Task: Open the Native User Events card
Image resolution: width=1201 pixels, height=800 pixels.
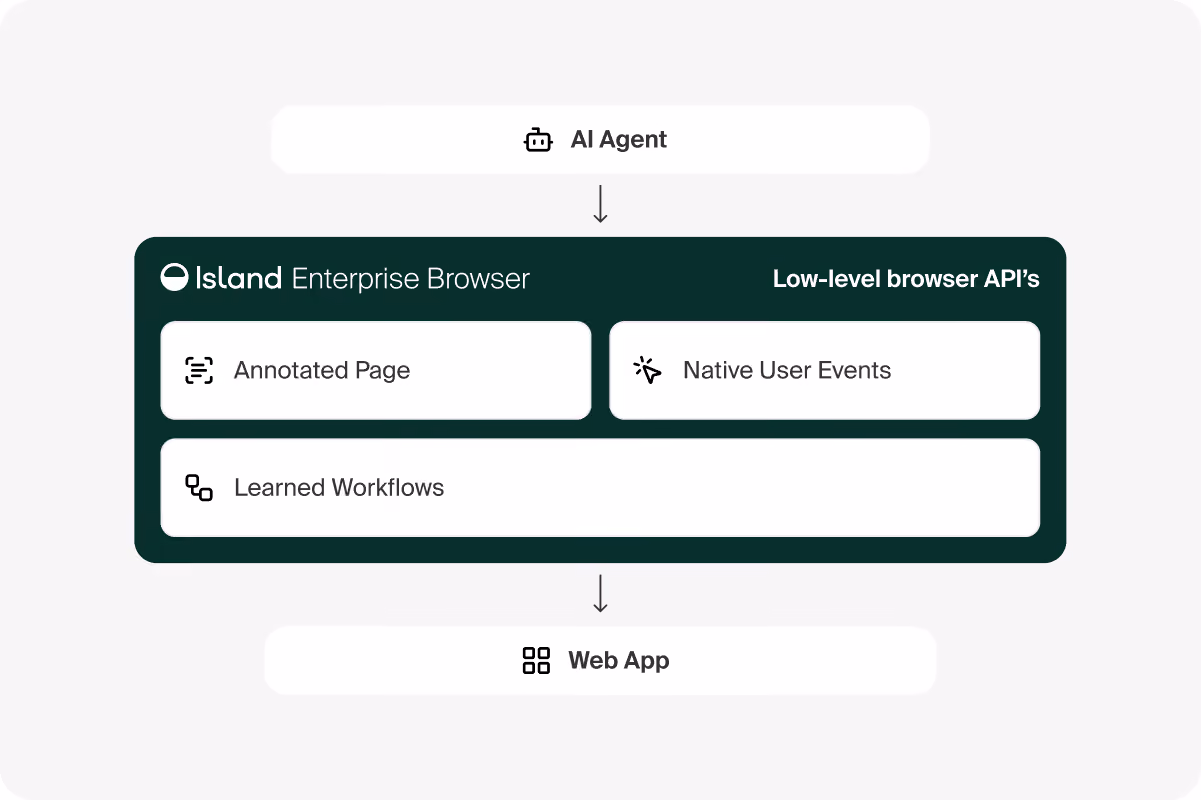Action: [x=825, y=370]
